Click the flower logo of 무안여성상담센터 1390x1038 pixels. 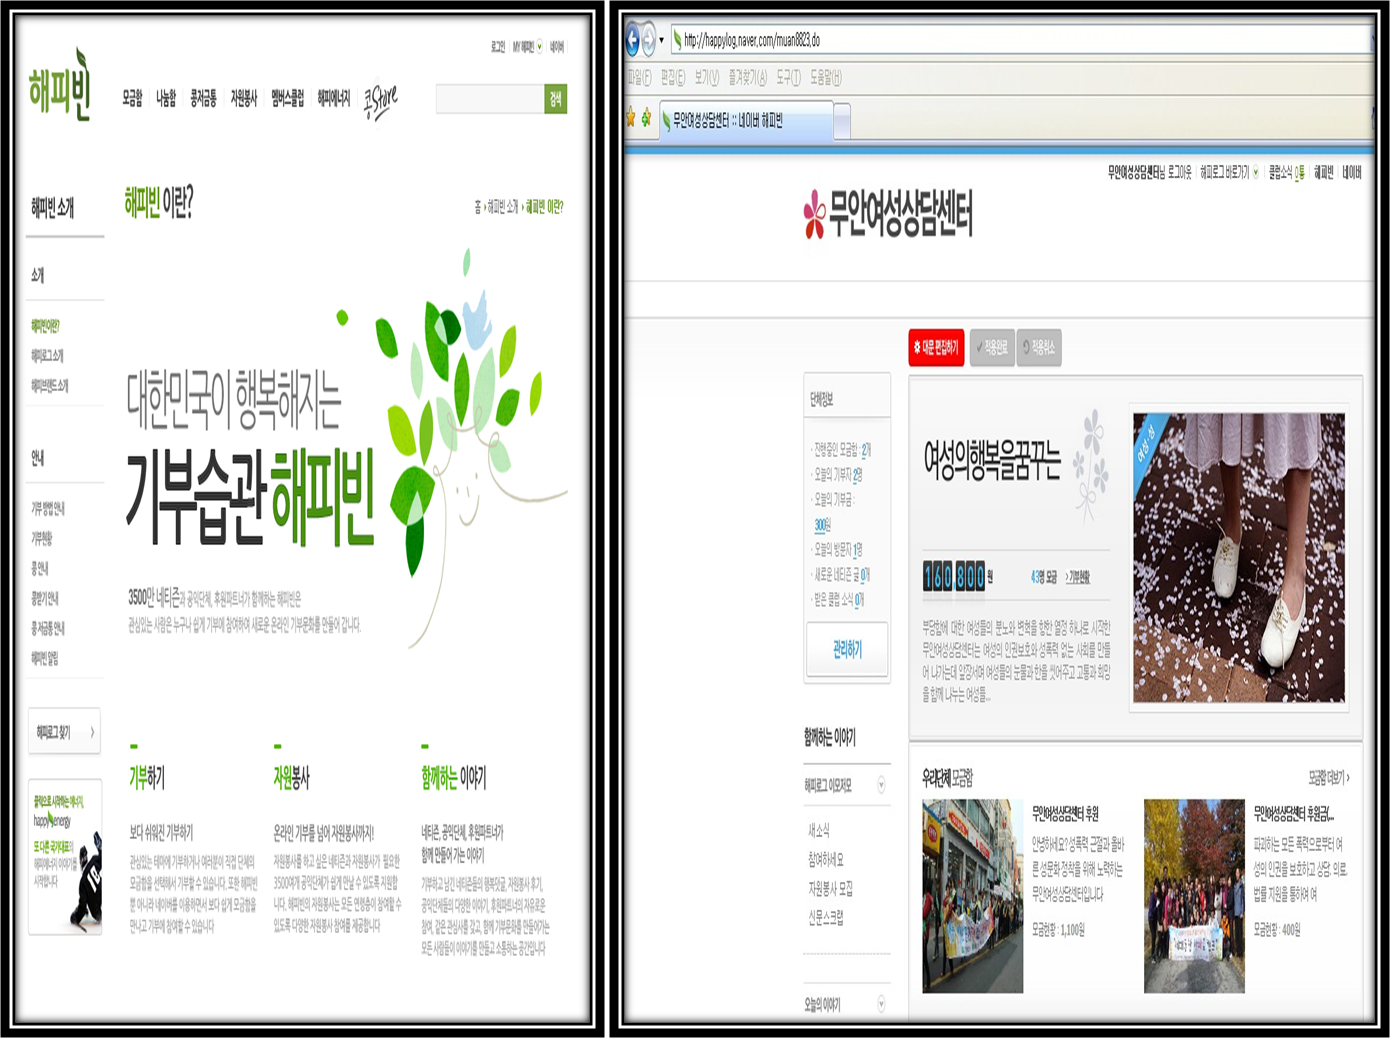coord(815,215)
